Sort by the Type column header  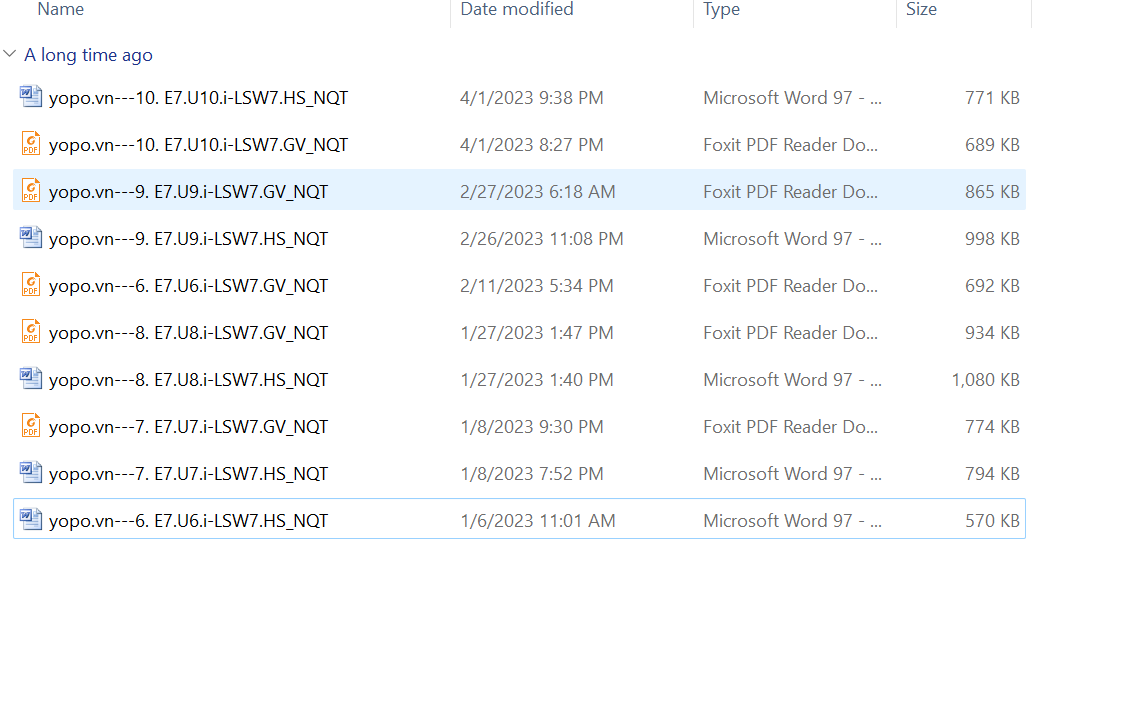(x=721, y=10)
